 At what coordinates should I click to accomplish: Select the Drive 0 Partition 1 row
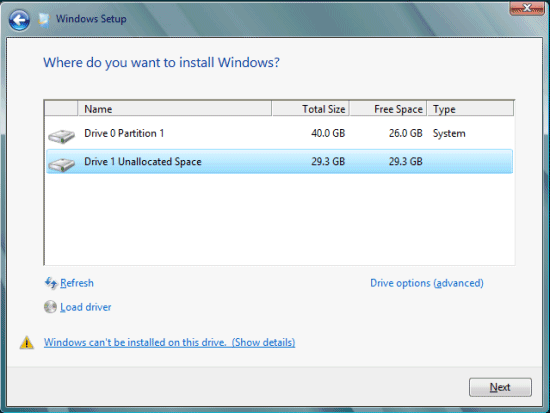tap(279, 134)
